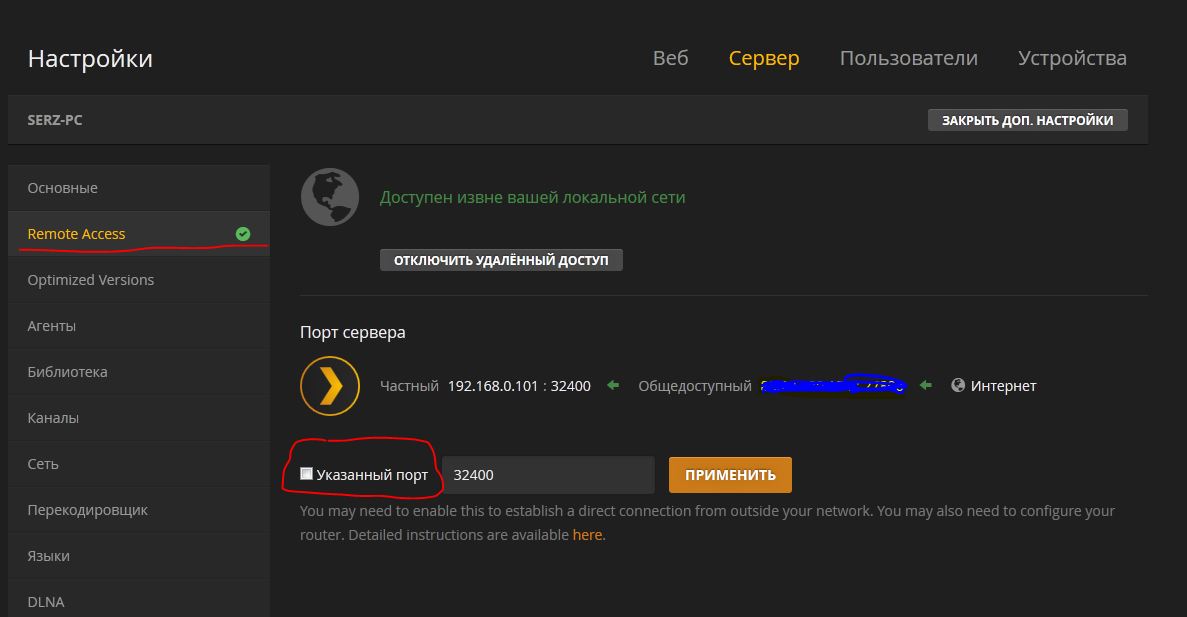Click green arrow before the Интернет label
1187x617 pixels.
(928, 386)
